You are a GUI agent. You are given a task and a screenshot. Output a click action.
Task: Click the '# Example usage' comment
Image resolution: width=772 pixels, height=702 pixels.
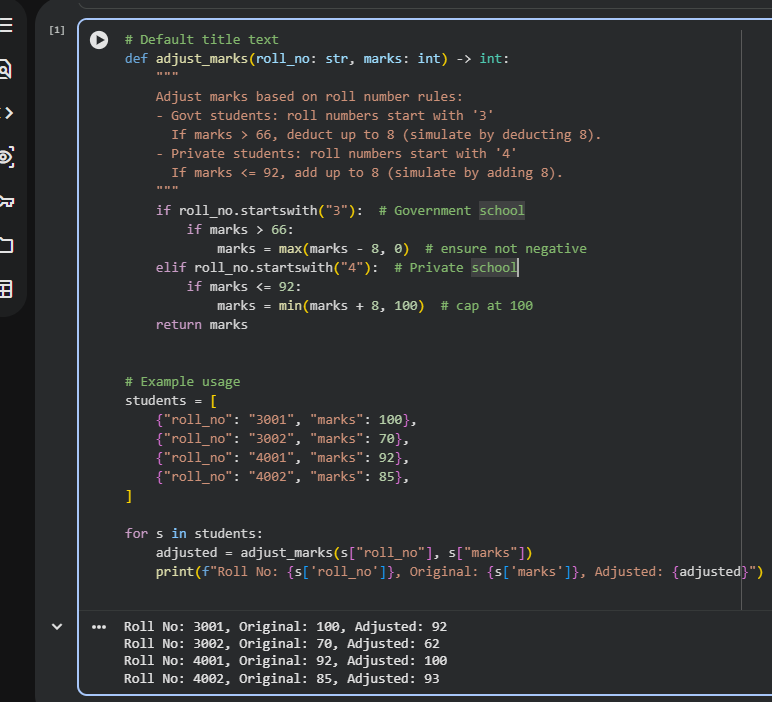(x=183, y=382)
